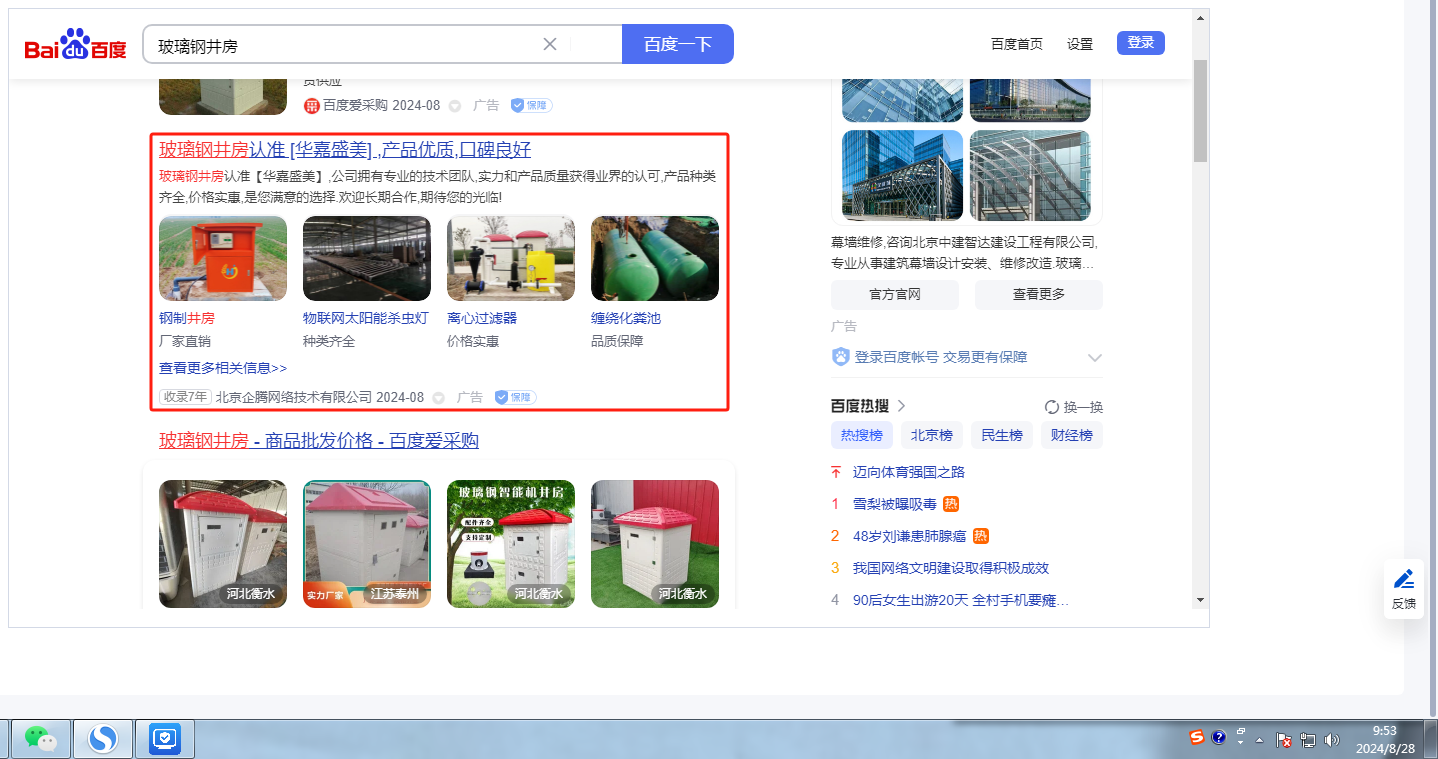Click the 查看更多 button
The height and width of the screenshot is (759, 1438).
pyautogui.click(x=1039, y=294)
